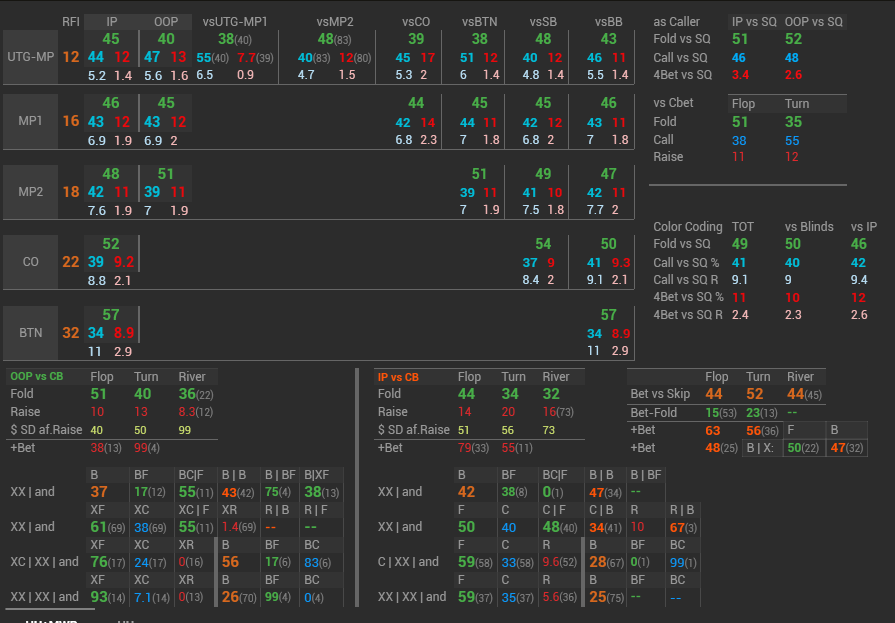Viewport: 895px width, 623px height.
Task: Click the 'IP vs SQ' column header
Action: (753, 21)
